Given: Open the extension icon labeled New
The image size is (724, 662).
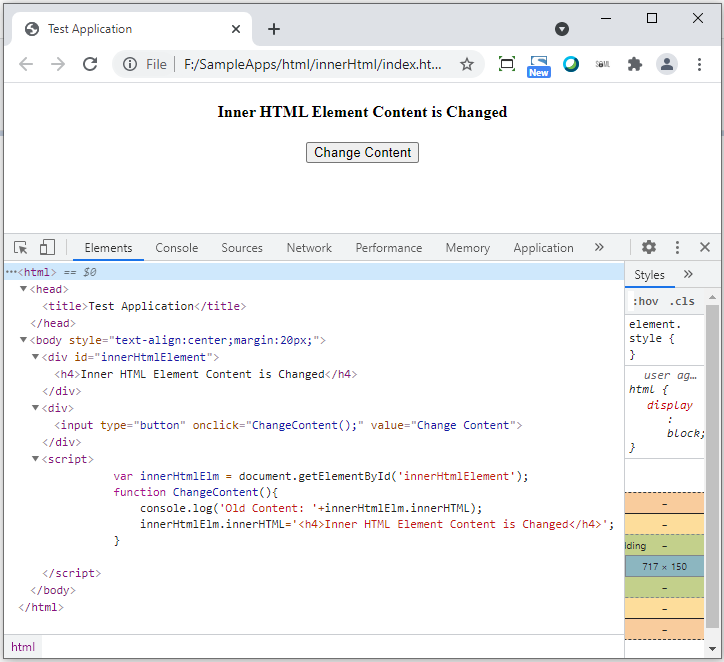Looking at the screenshot, I should click(539, 66).
